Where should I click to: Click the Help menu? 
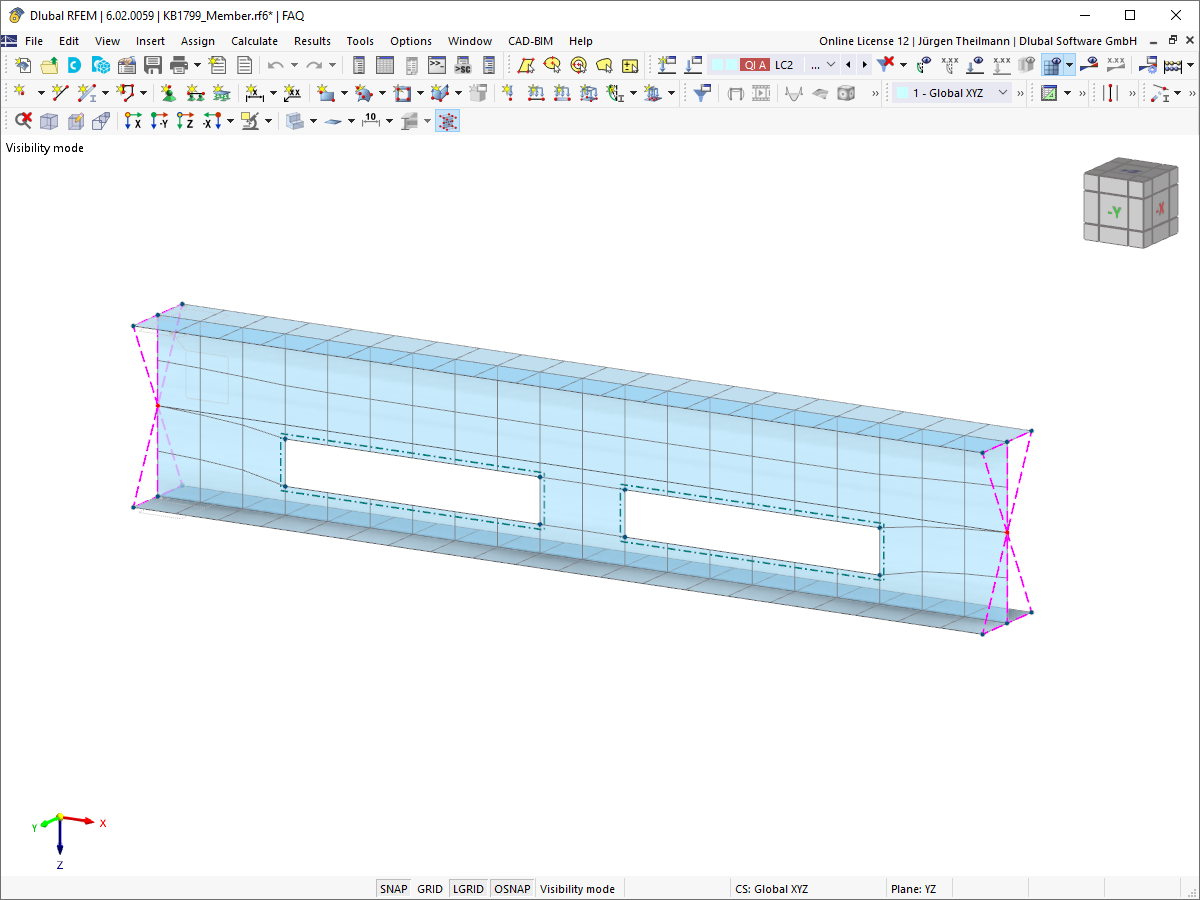tap(581, 41)
